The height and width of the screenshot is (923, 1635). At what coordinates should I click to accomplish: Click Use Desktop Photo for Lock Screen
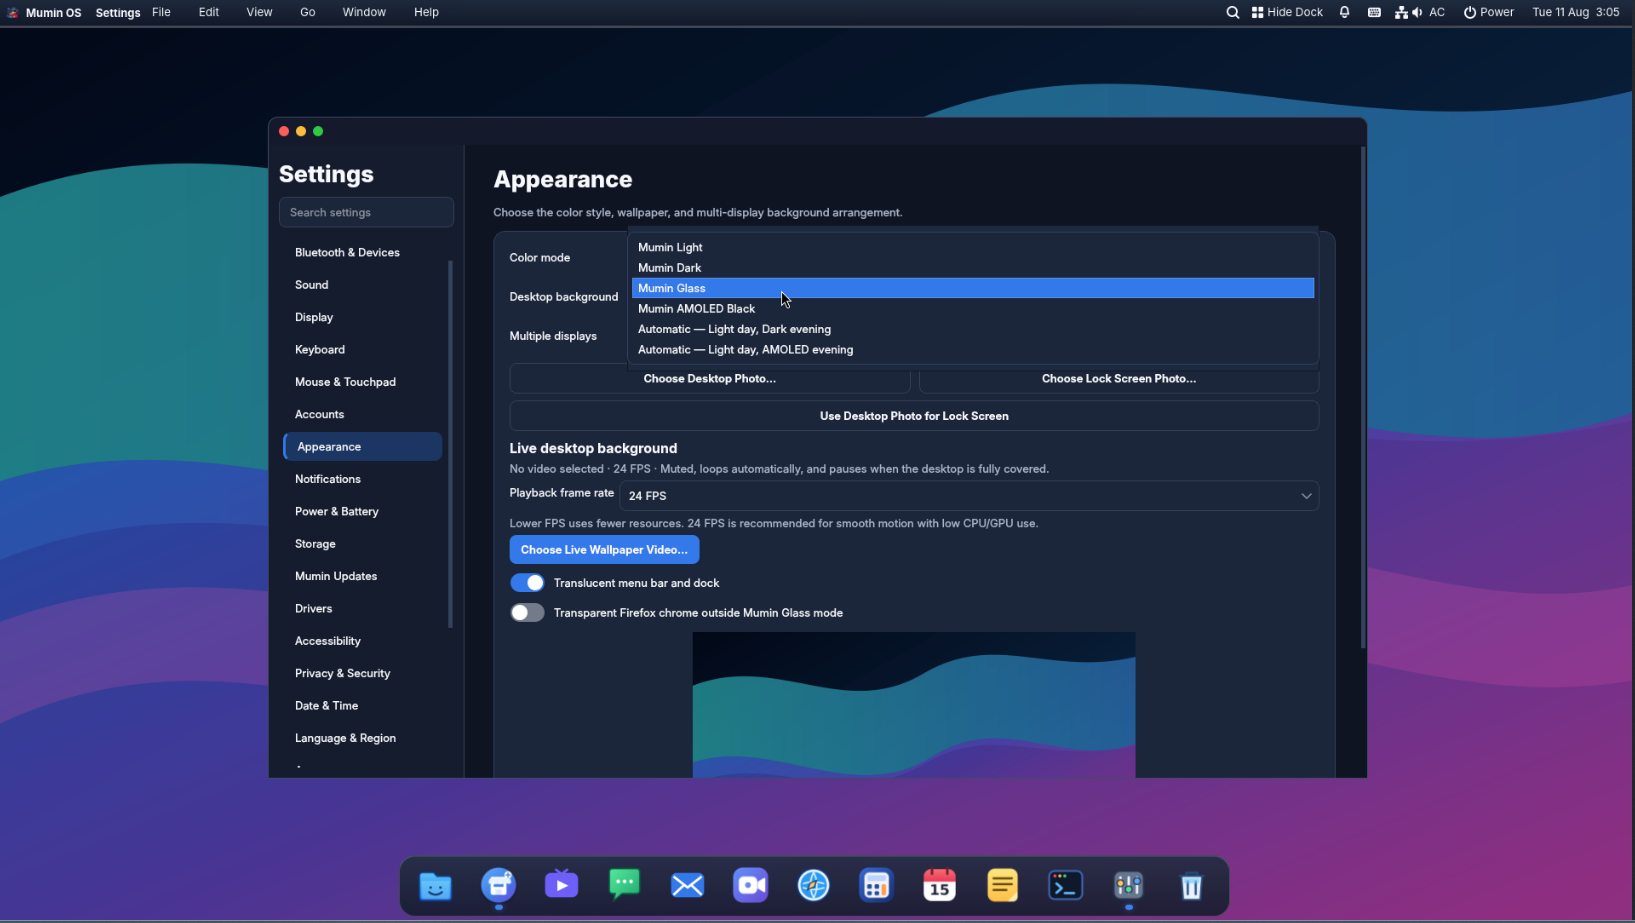tap(914, 416)
